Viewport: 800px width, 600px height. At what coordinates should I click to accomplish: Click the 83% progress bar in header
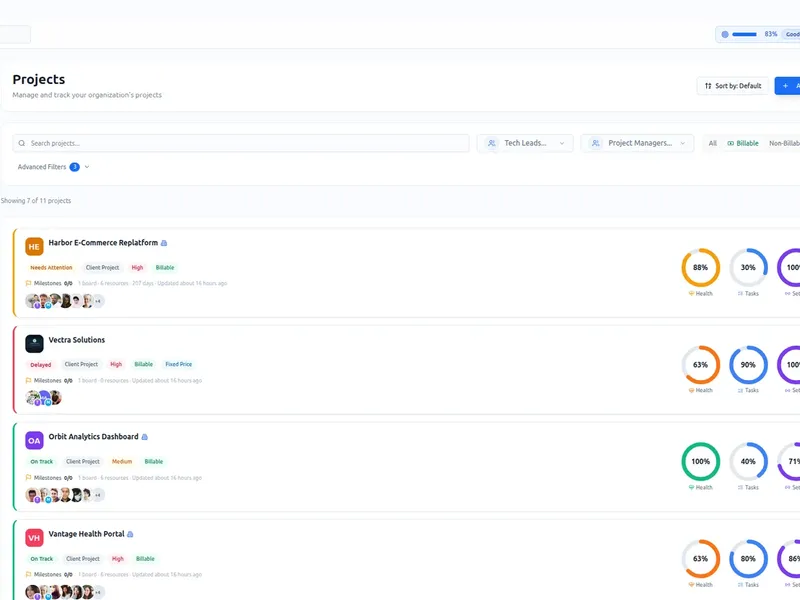(x=744, y=34)
